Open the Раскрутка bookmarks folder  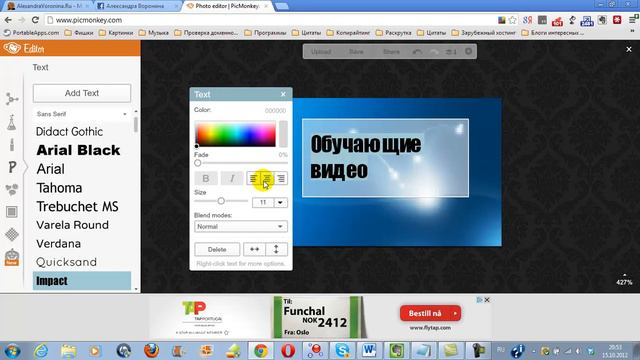tap(393, 33)
